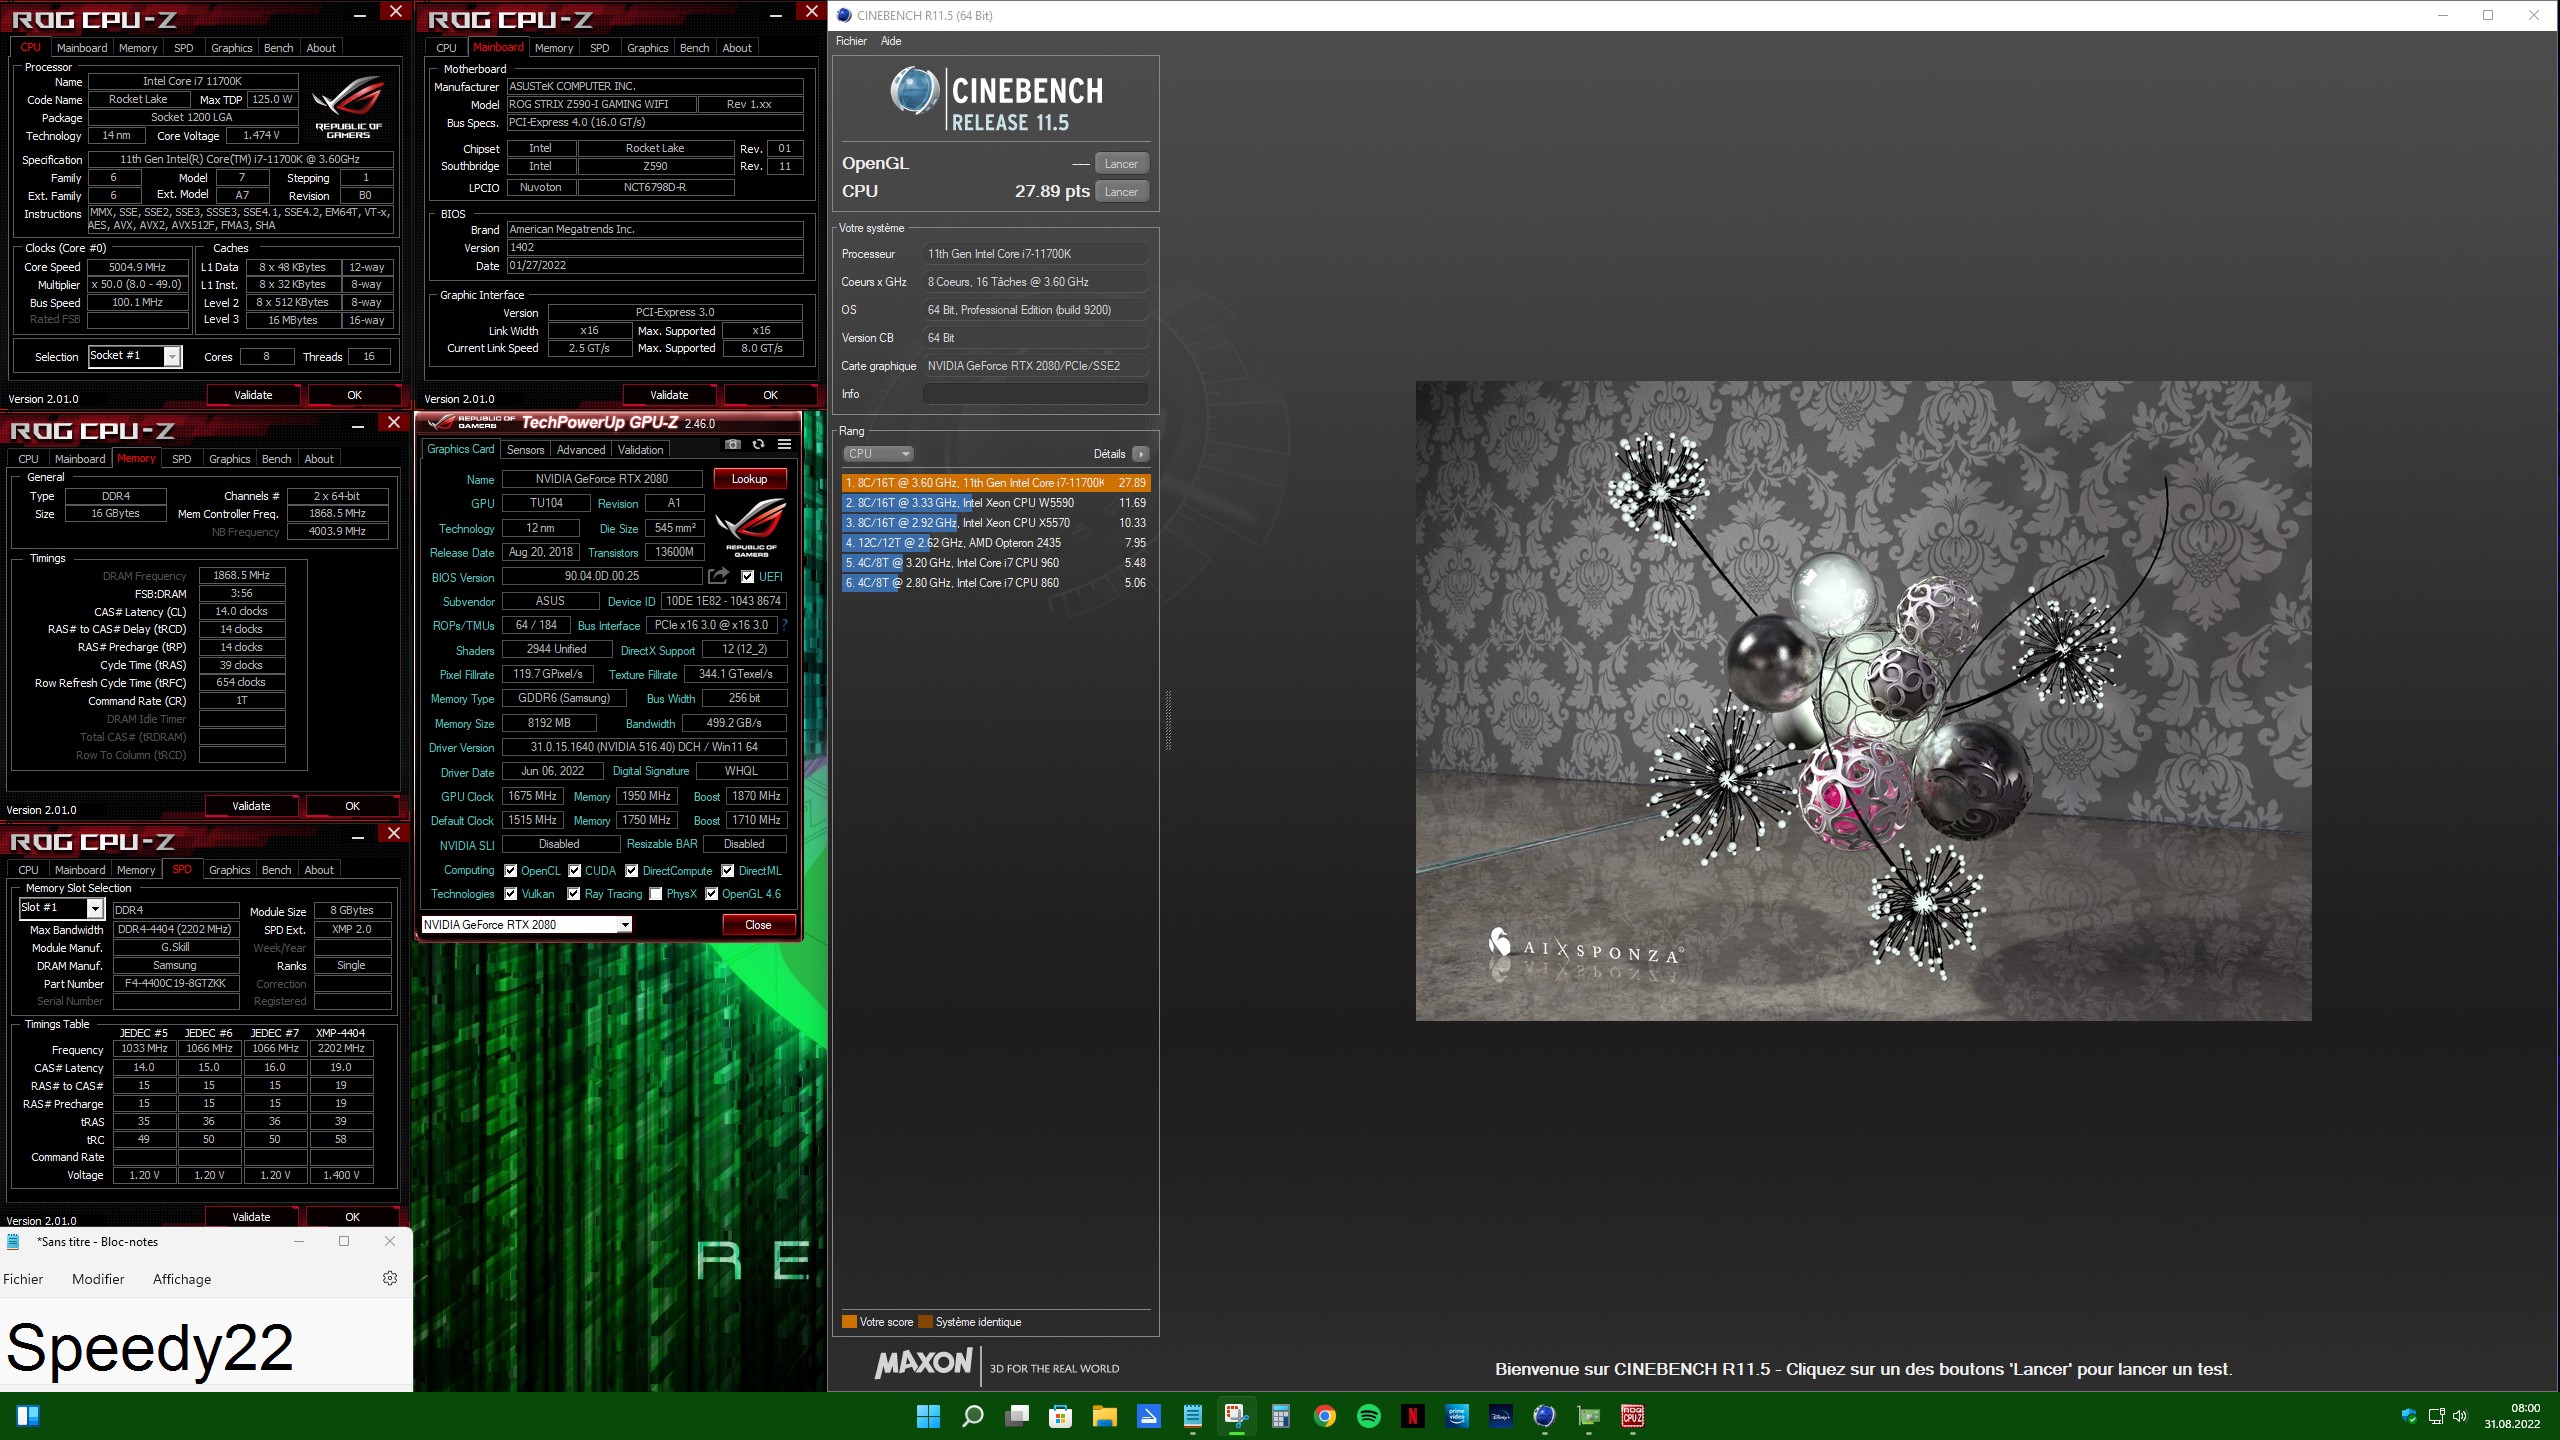The width and height of the screenshot is (2560, 1440).
Task: Open the Fichier menu in Cinebench
Action: [851, 41]
